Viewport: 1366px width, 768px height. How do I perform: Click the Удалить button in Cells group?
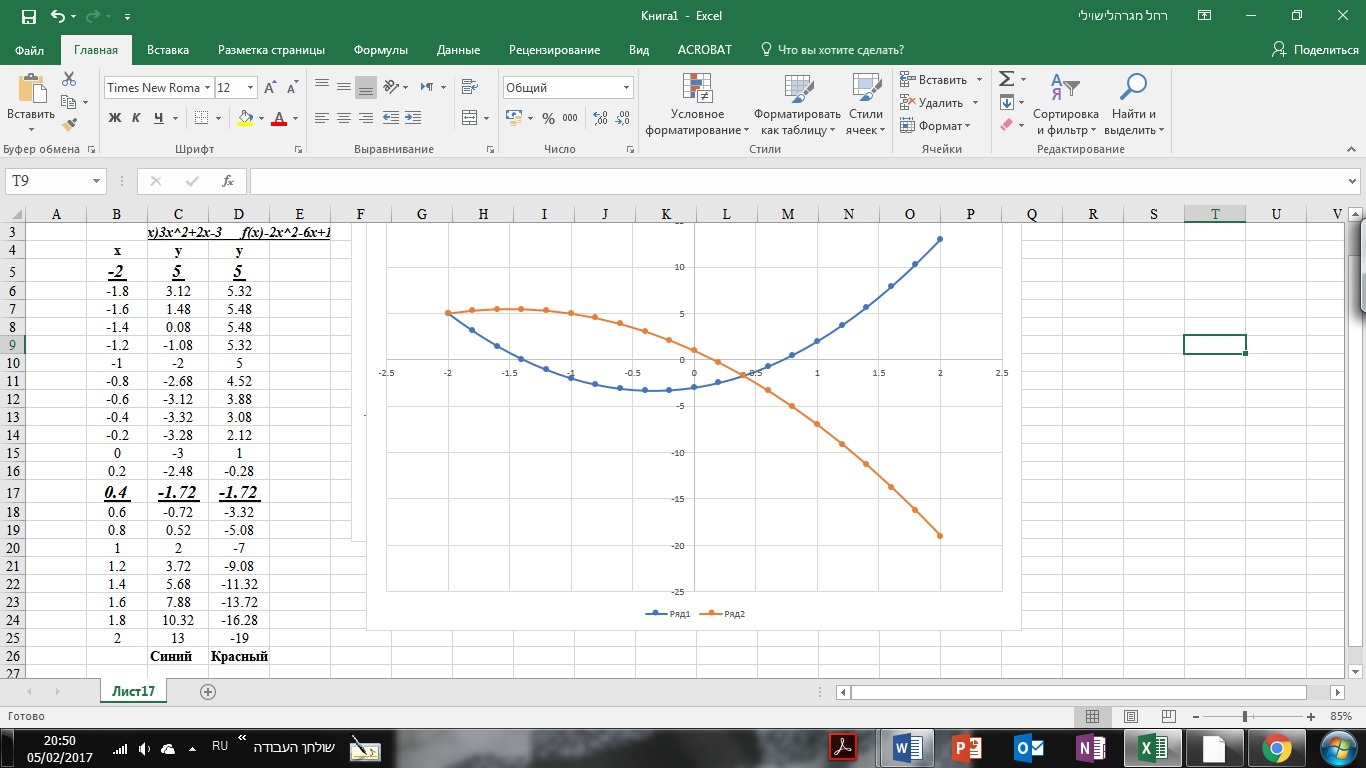[940, 103]
